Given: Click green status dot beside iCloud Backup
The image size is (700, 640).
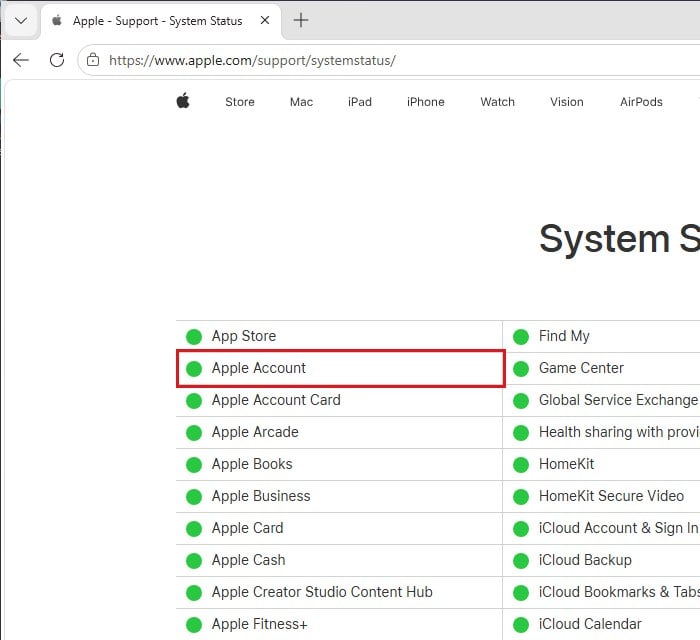Looking at the screenshot, I should pos(521,561).
